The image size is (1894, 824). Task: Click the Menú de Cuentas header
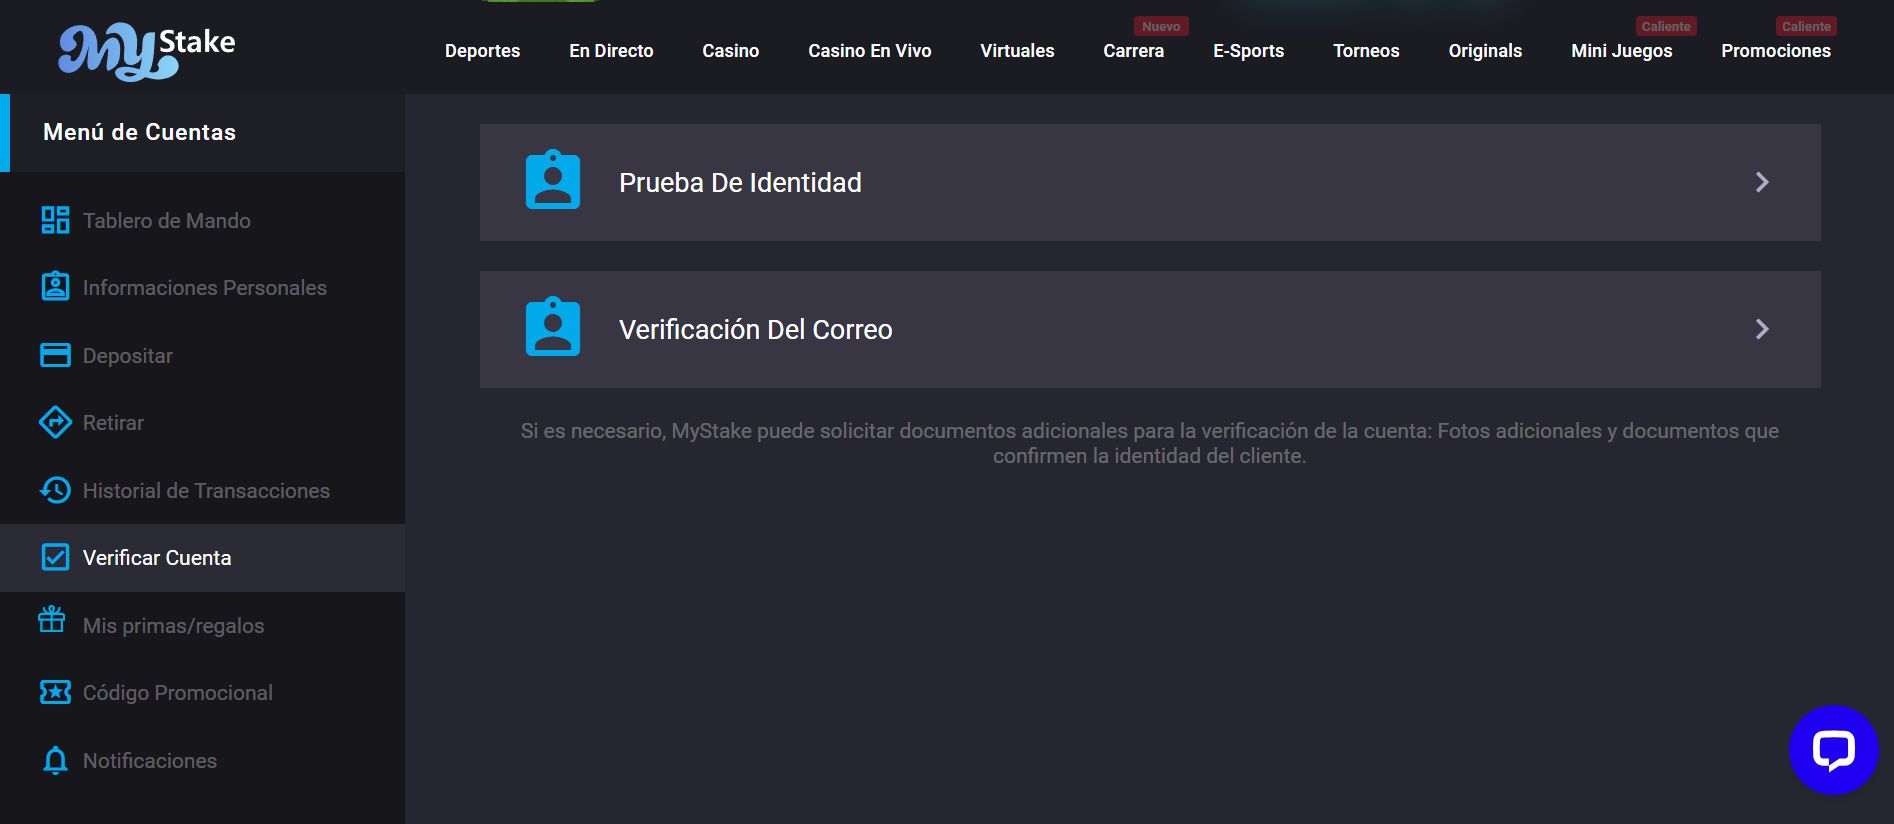[x=140, y=132]
